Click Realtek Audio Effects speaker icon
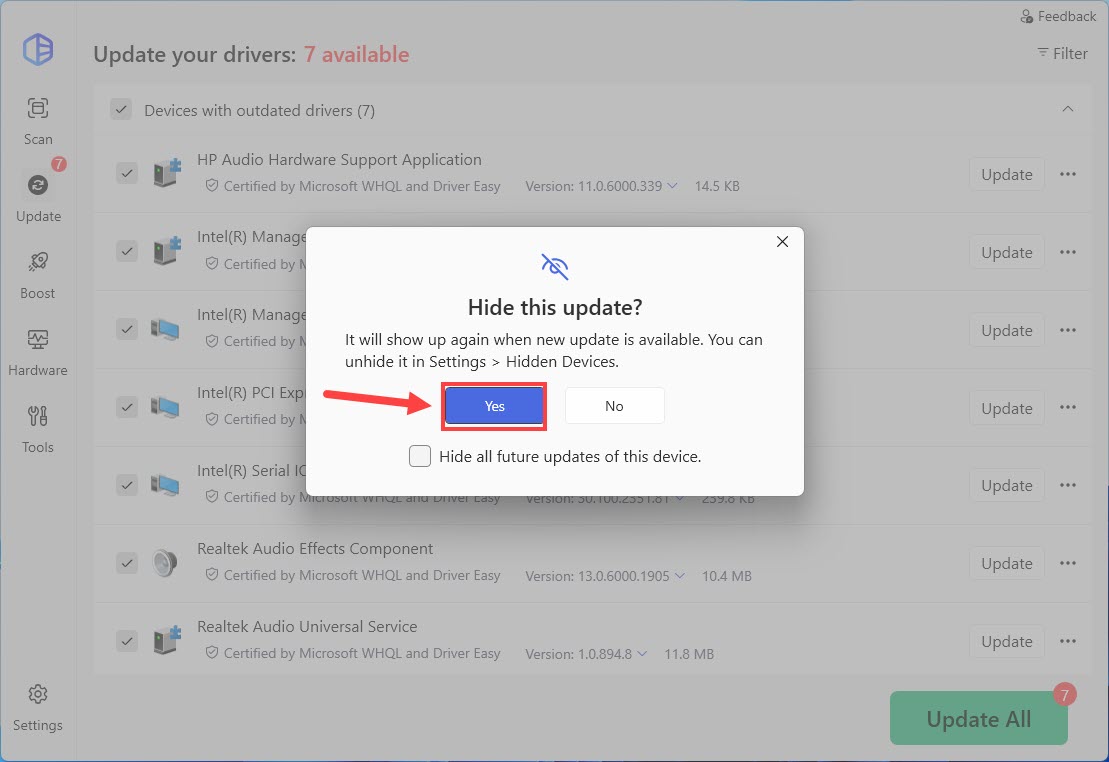1109x762 pixels. [165, 563]
